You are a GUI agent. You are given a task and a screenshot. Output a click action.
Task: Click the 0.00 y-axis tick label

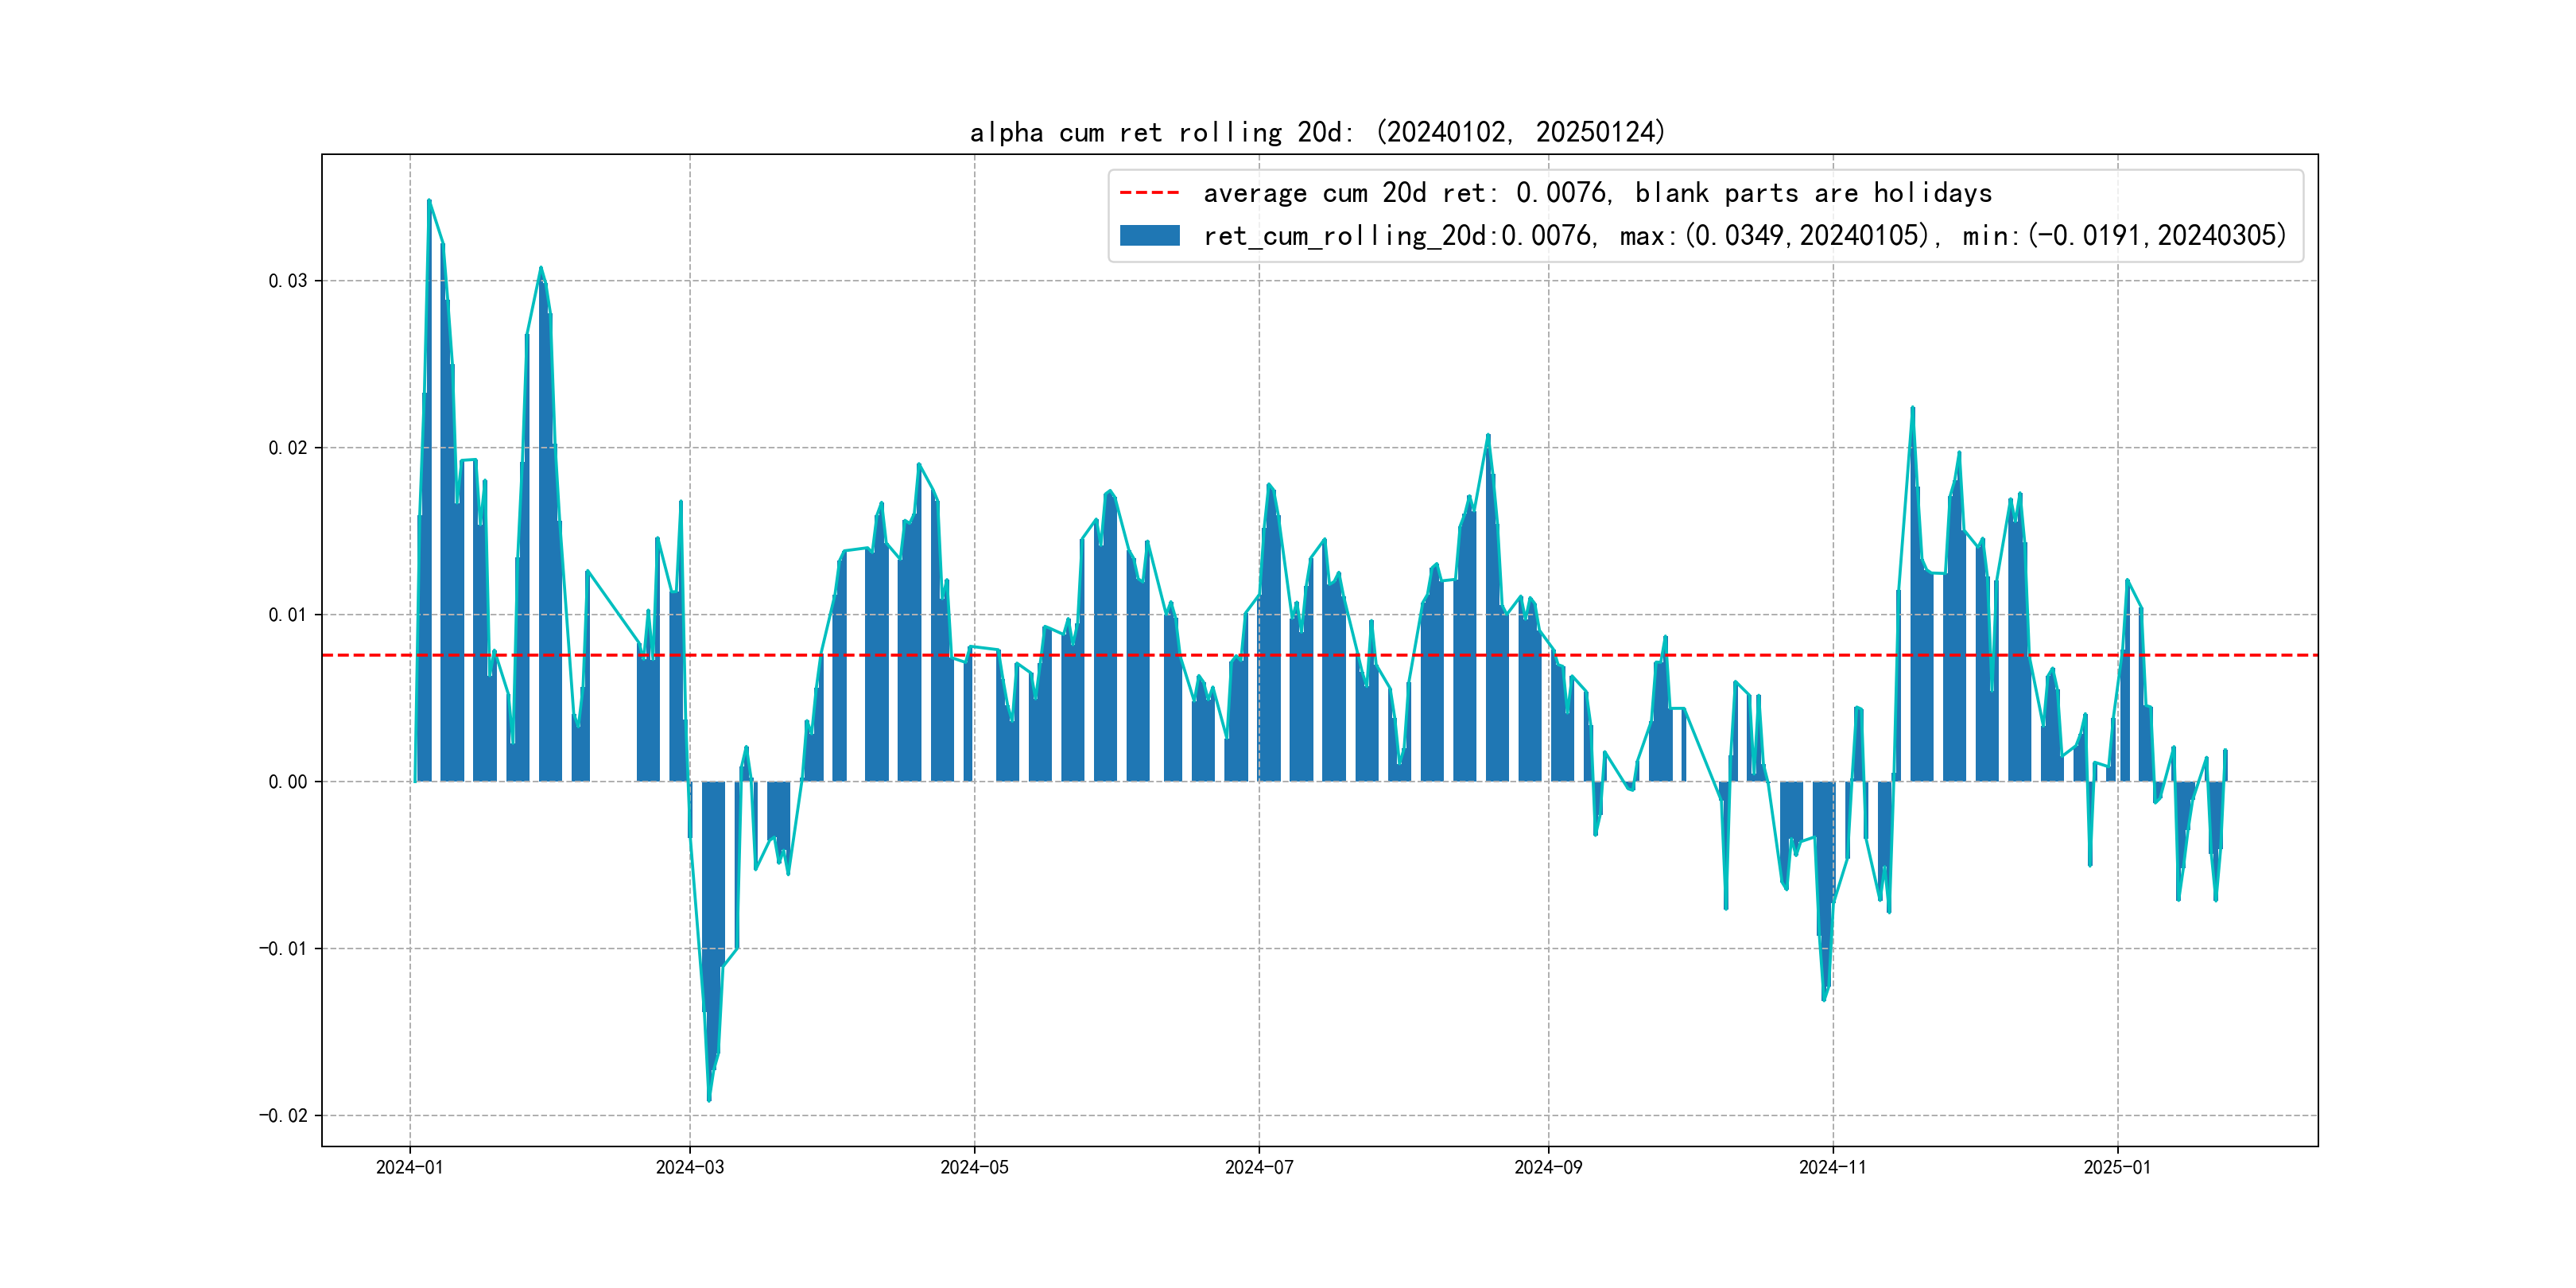click(x=287, y=782)
